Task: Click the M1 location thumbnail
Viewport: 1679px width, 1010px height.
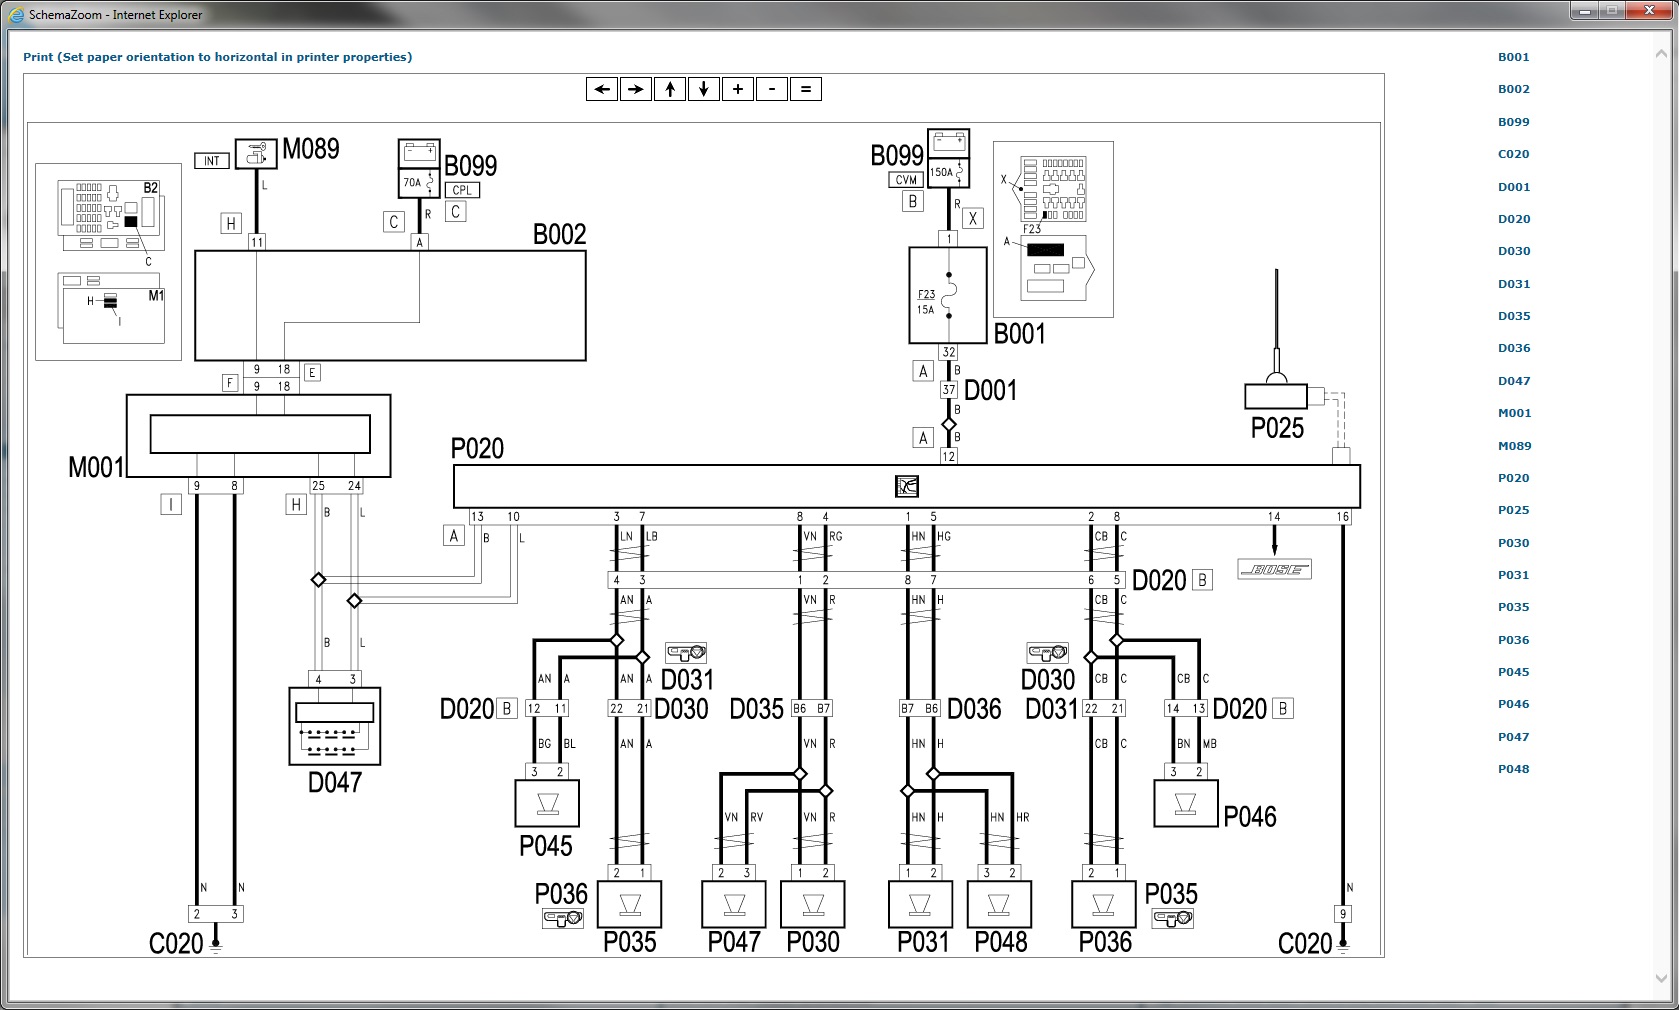Action: (x=111, y=308)
